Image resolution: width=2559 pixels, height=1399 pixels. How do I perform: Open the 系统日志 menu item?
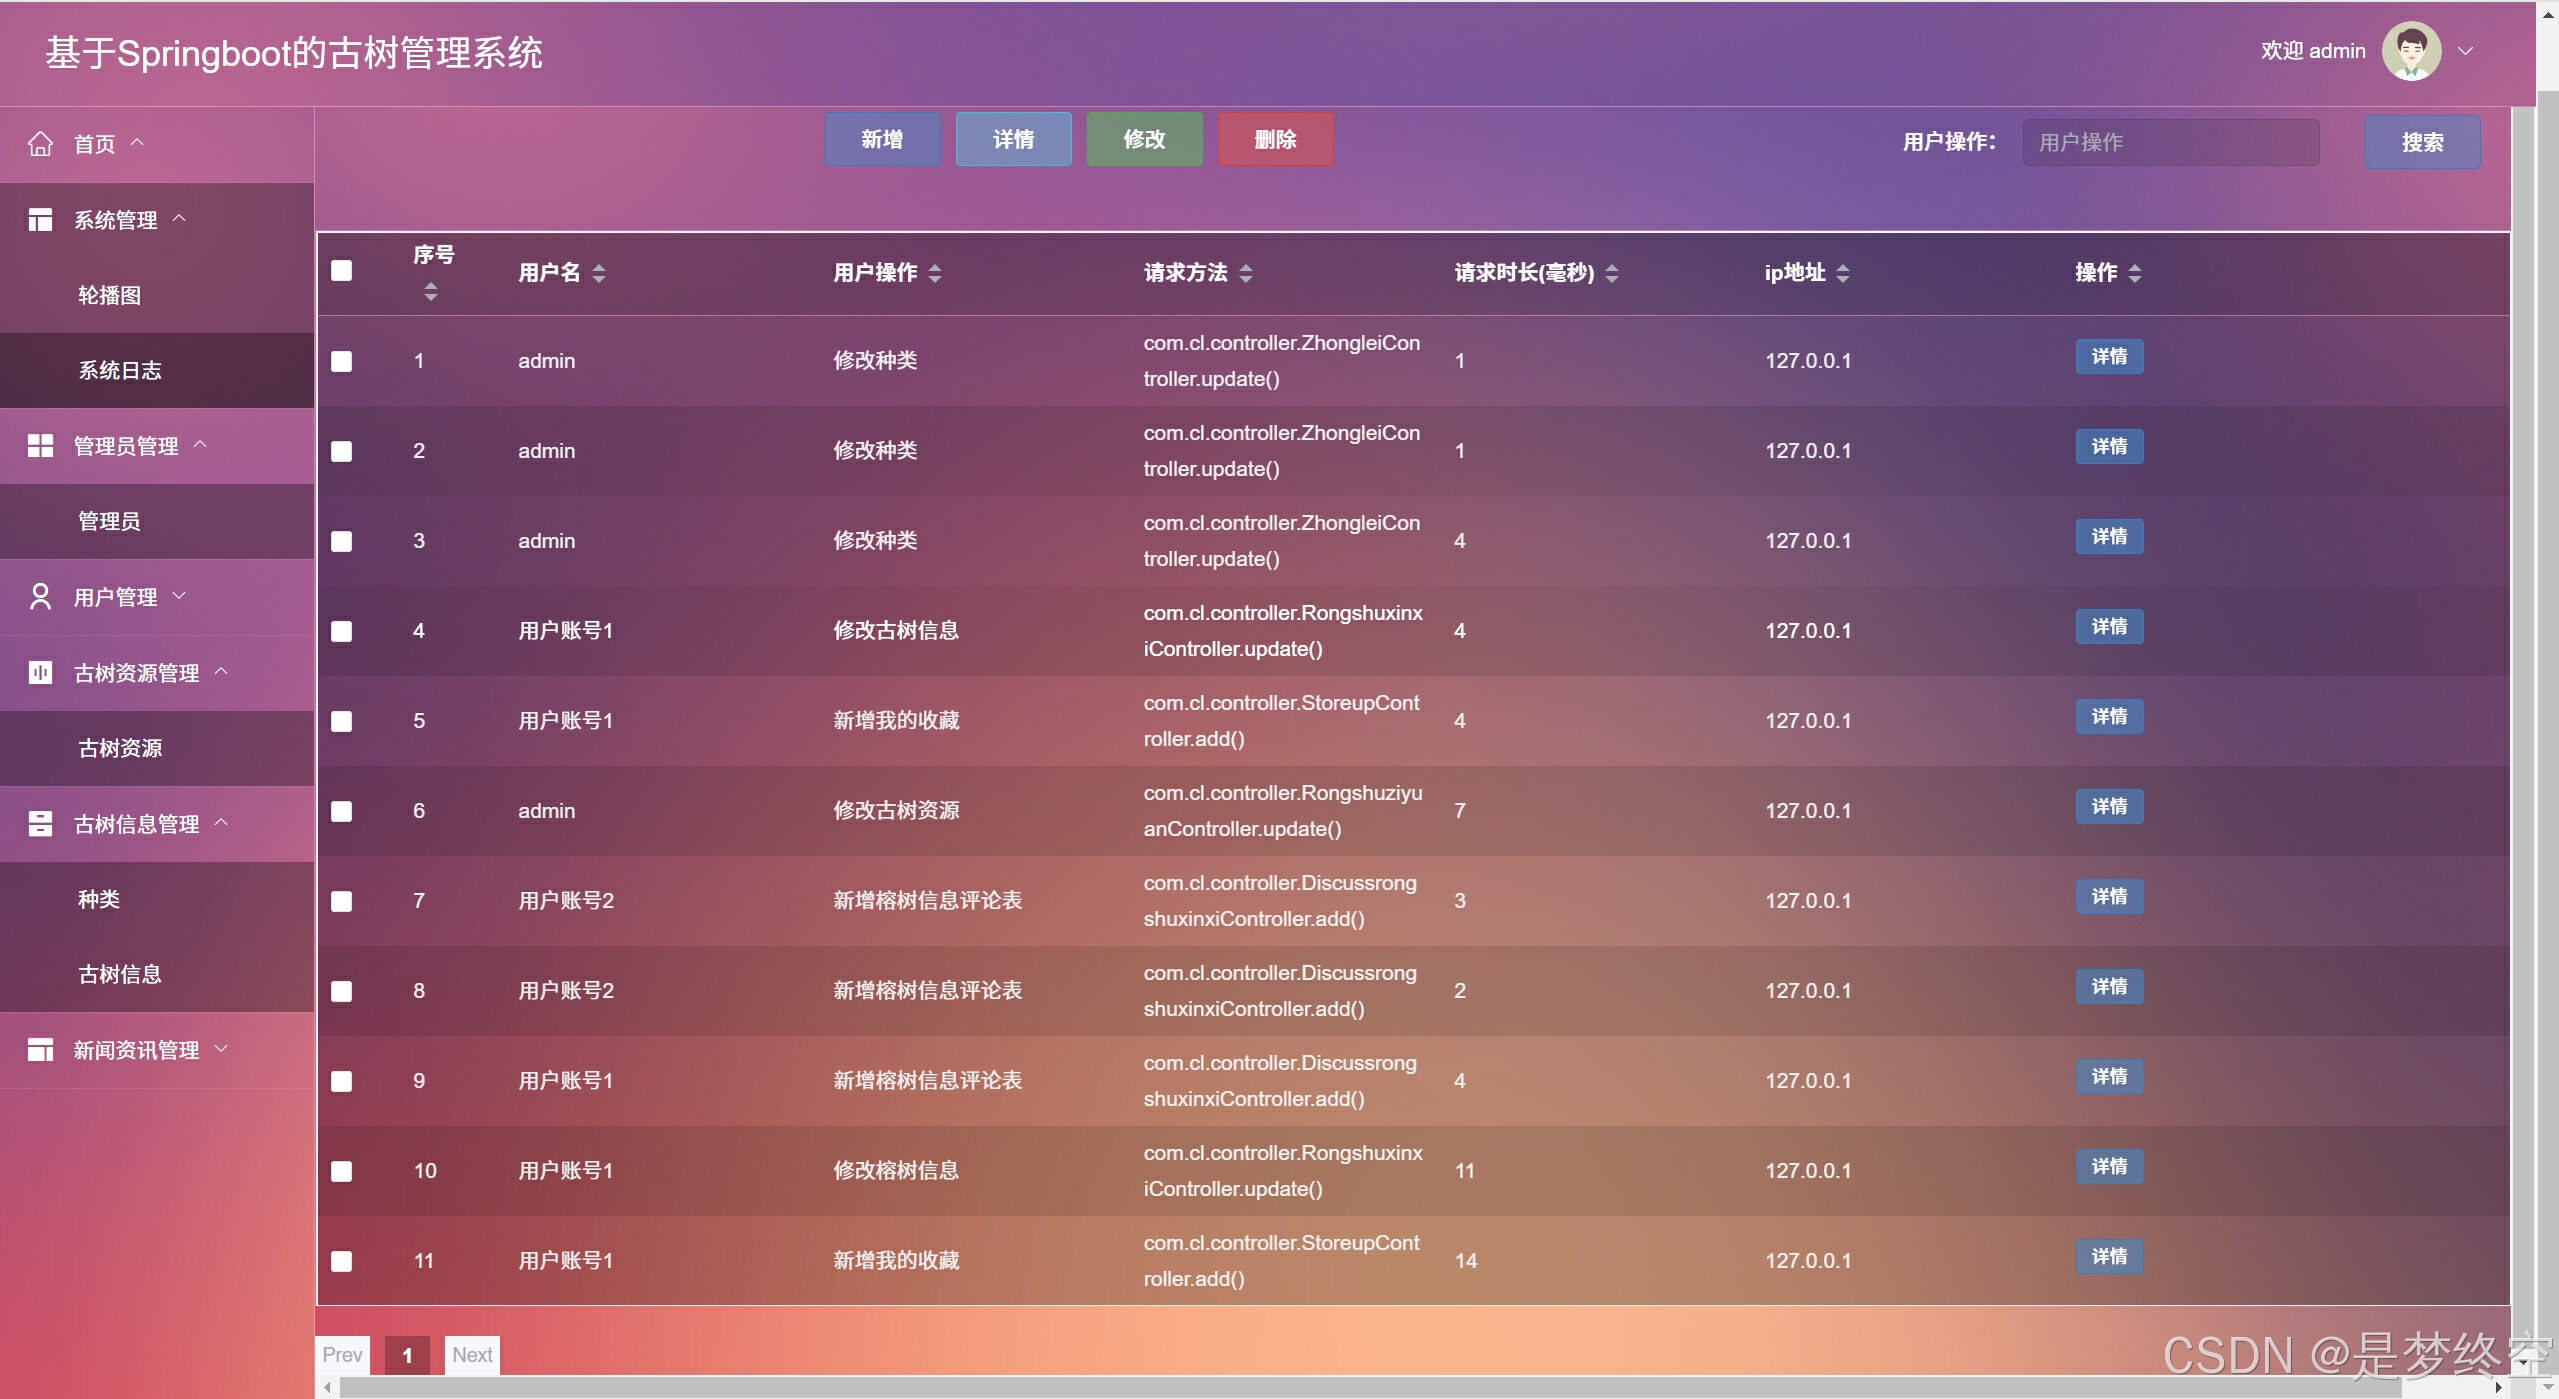(157, 371)
